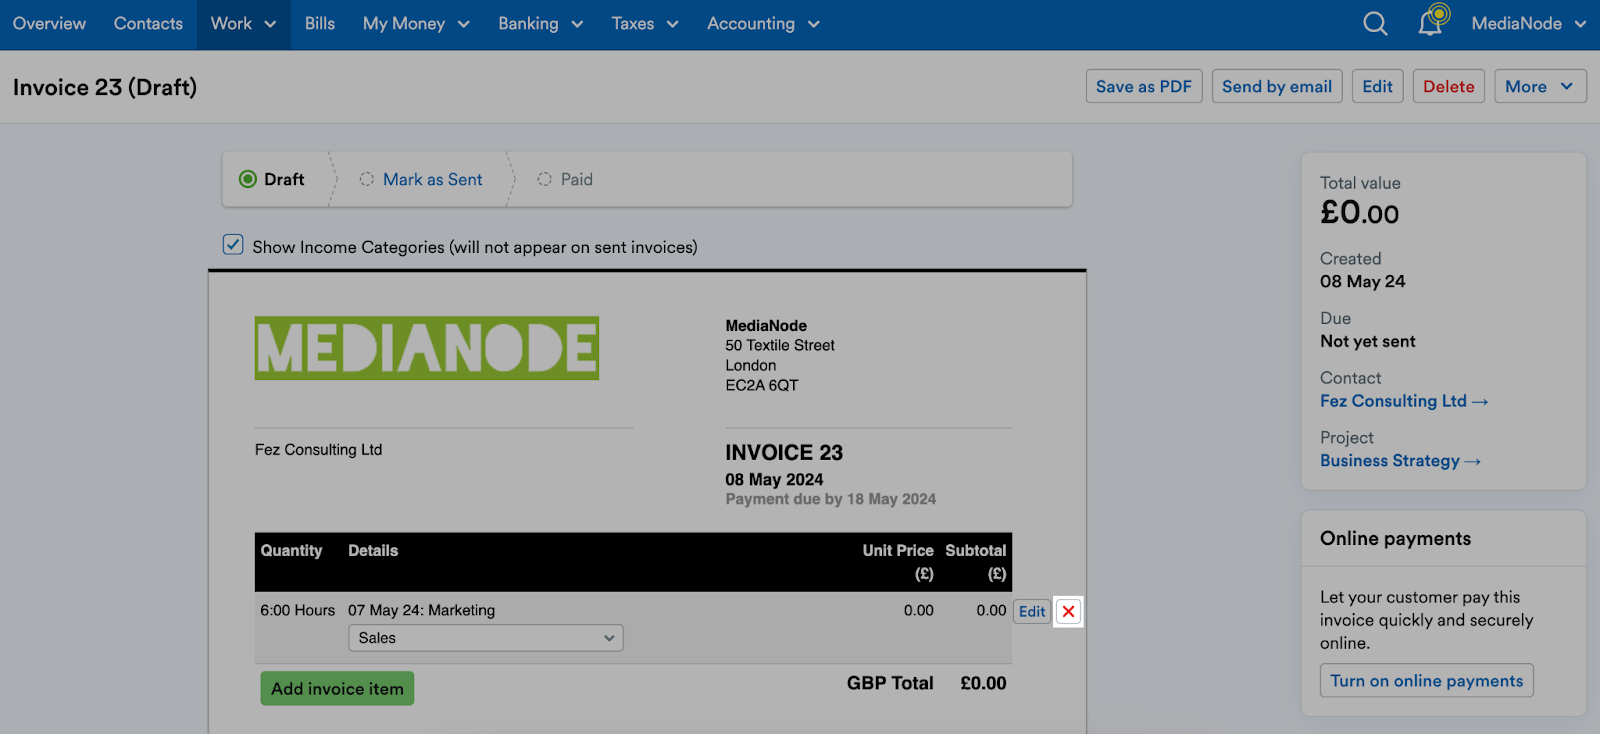This screenshot has height=734, width=1600.
Task: Click the Edit invoice button in header
Action: pyautogui.click(x=1378, y=86)
